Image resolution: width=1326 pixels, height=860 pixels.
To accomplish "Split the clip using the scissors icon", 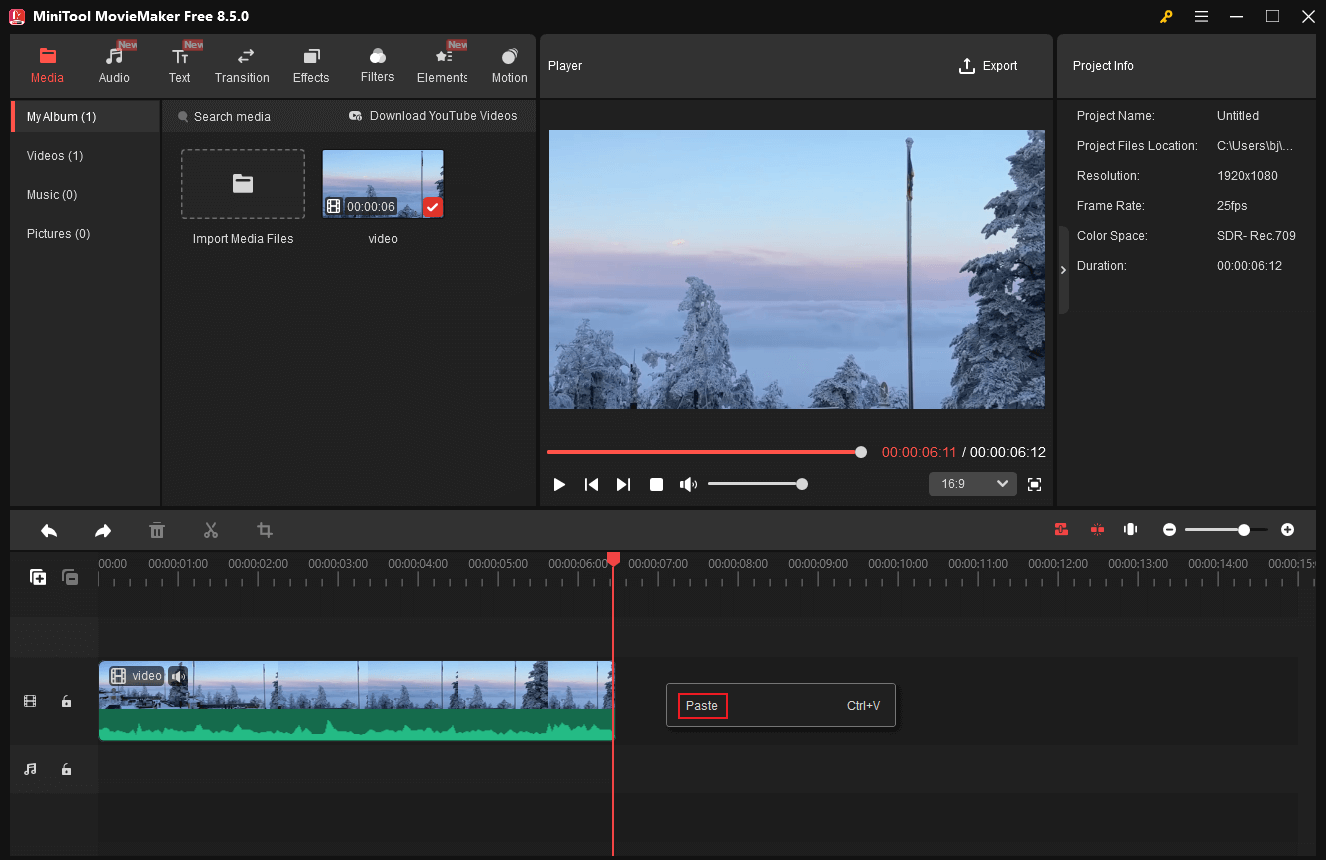I will (x=211, y=530).
